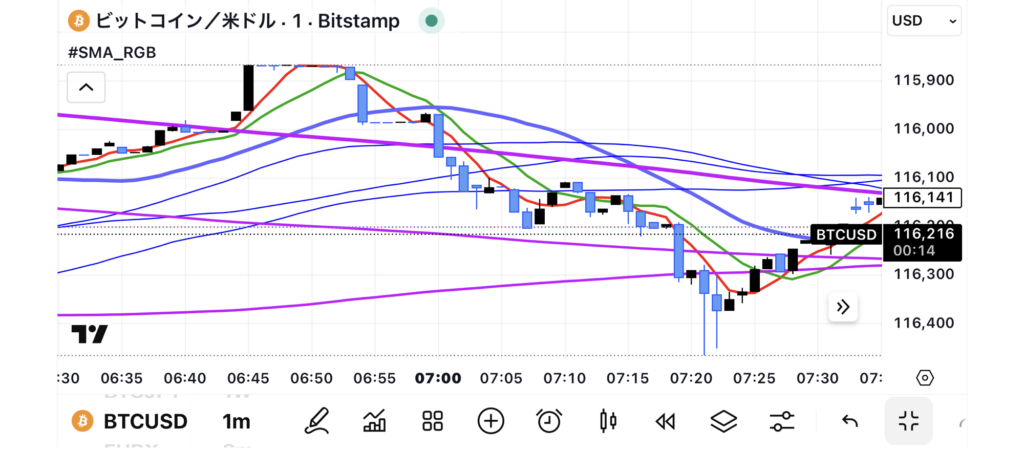Click the TradingView logo on the chart
Image resolution: width=1024 pixels, height=473 pixels.
pos(89,335)
